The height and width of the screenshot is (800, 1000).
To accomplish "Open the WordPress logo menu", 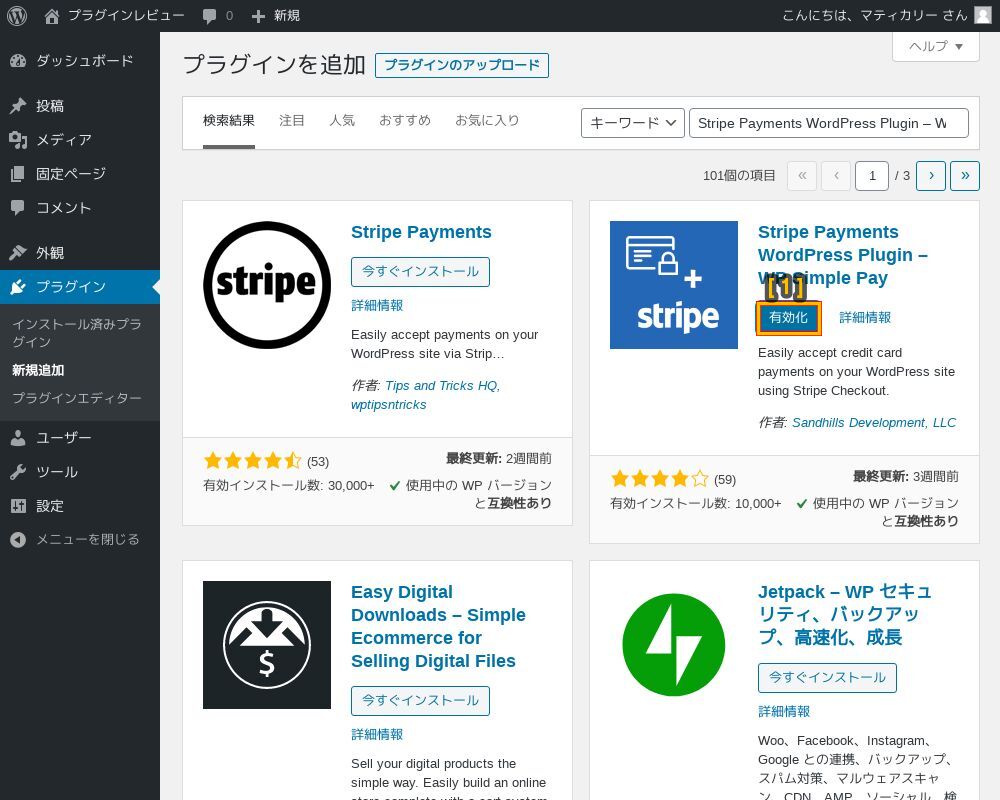I will (x=17, y=15).
